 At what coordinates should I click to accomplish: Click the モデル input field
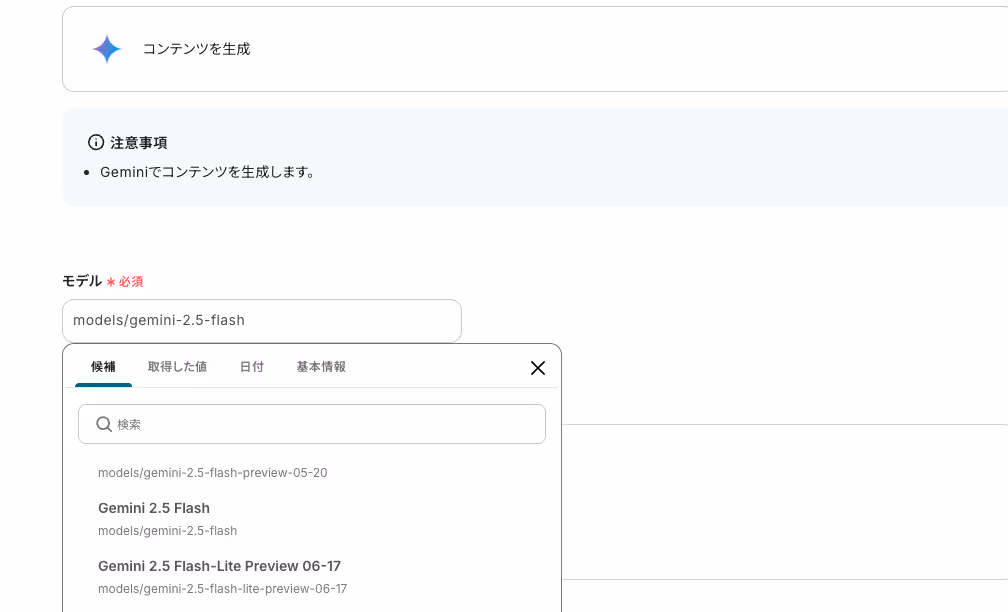tap(262, 321)
